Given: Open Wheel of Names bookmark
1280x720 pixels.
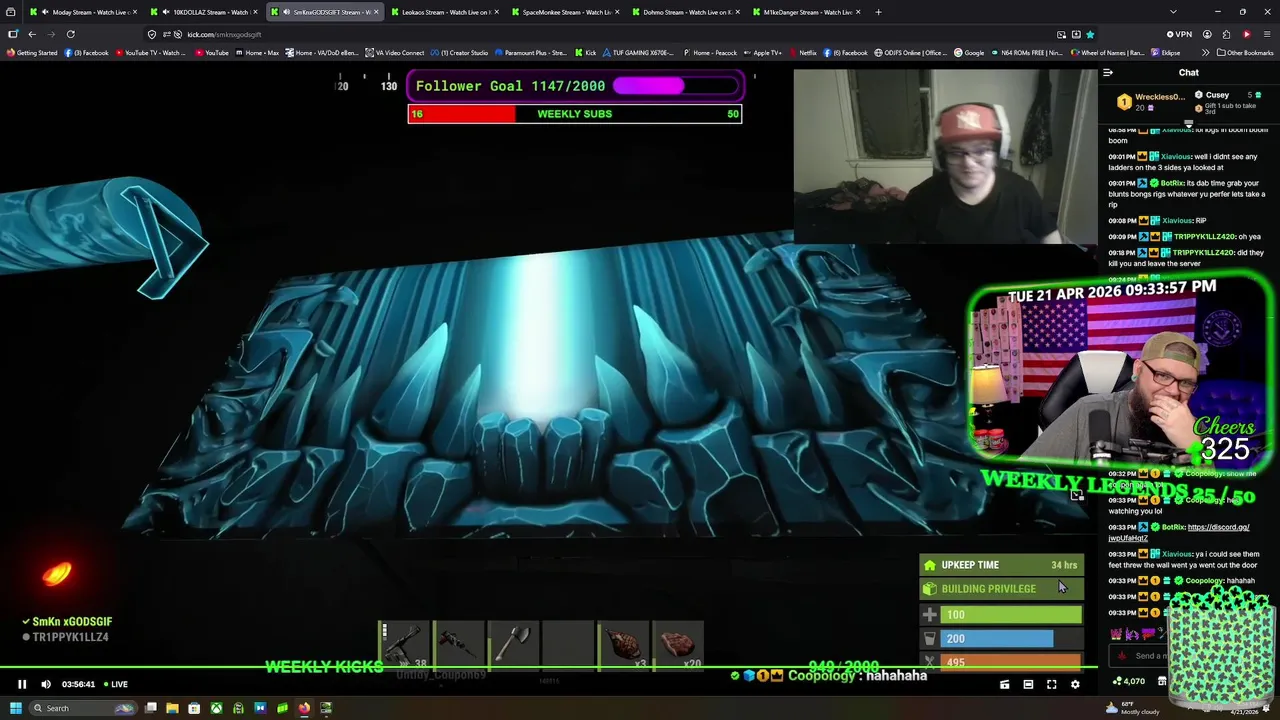Looking at the screenshot, I should click(x=1106, y=53).
